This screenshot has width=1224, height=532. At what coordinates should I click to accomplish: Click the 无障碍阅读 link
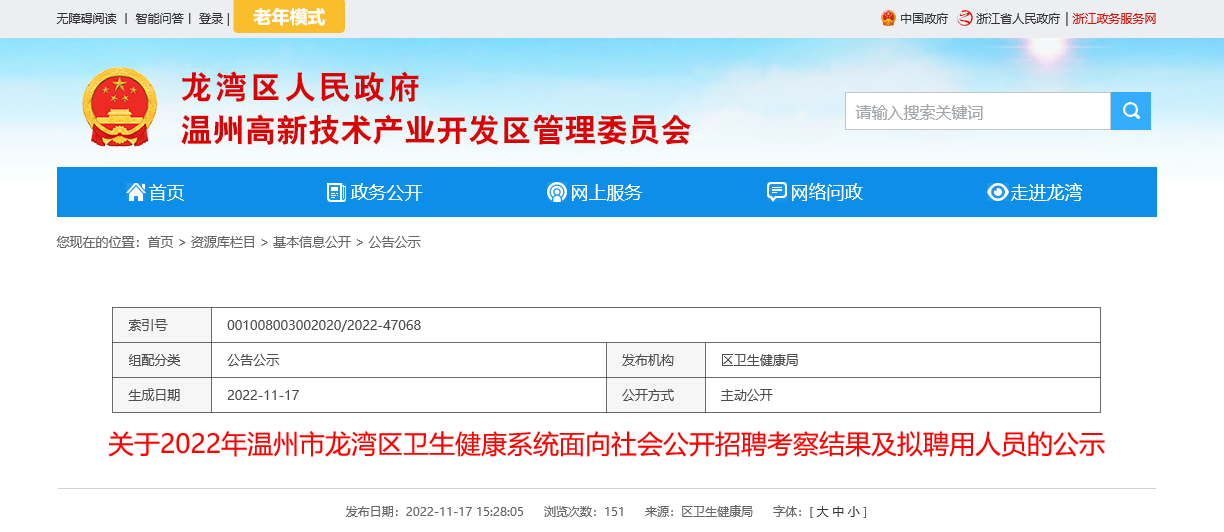pos(86,18)
